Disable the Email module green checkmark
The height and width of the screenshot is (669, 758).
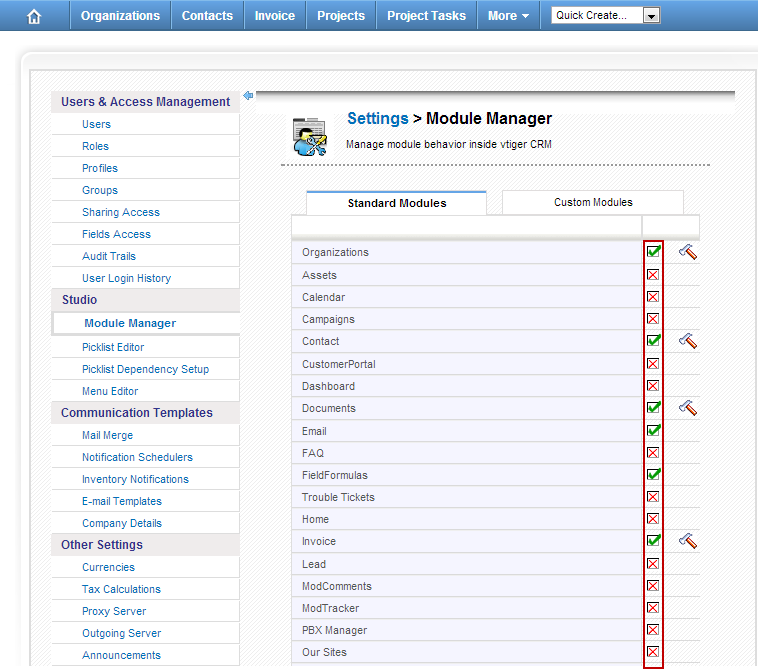653,431
